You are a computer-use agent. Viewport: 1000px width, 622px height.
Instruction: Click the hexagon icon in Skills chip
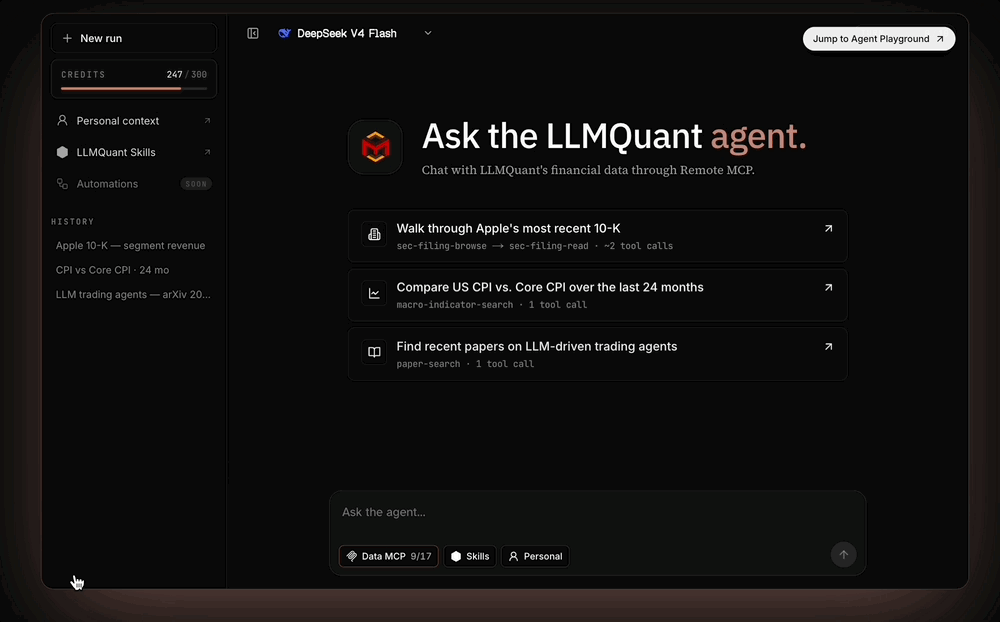tap(456, 556)
